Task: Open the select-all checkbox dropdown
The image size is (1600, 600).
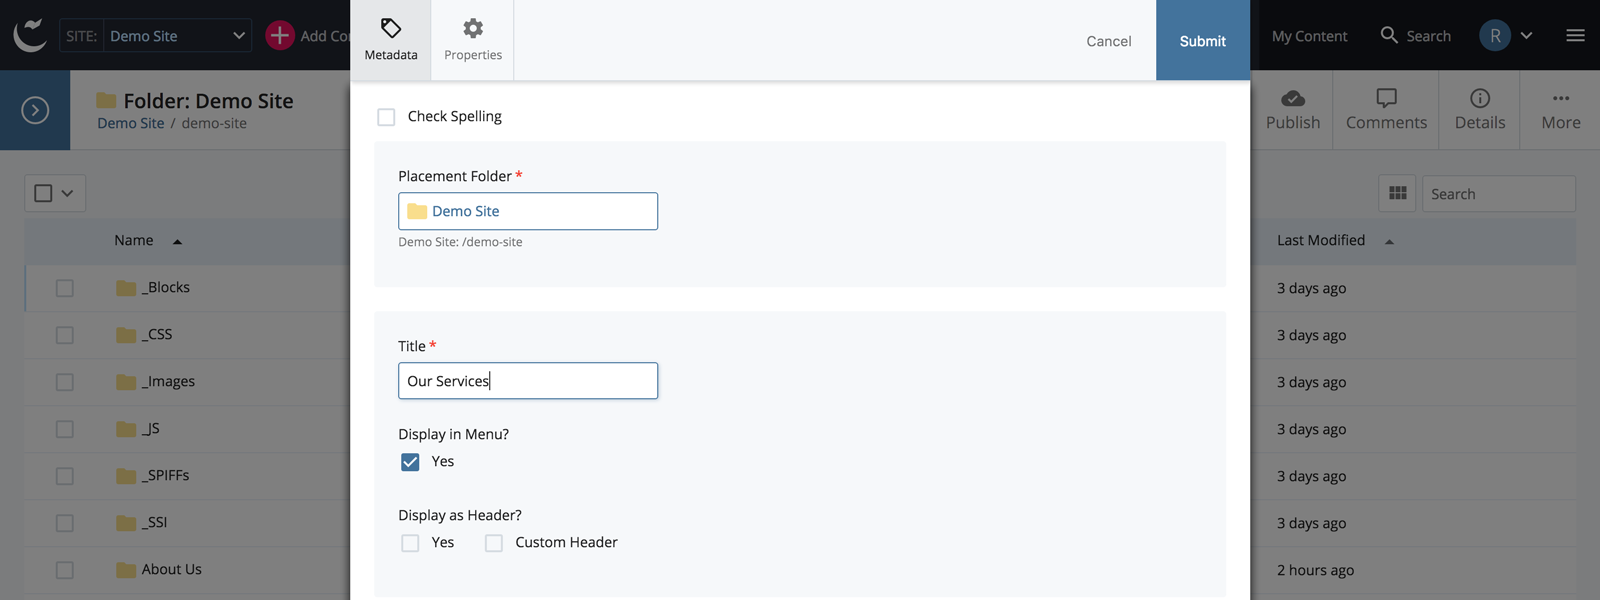Action: point(67,193)
